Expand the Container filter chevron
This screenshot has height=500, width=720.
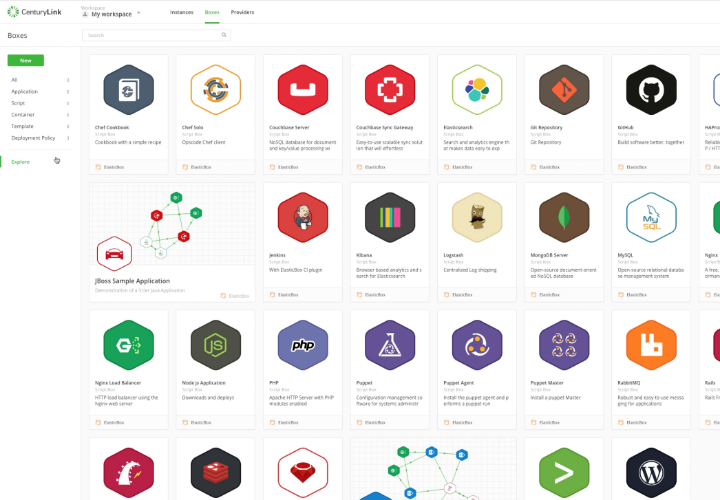68,114
